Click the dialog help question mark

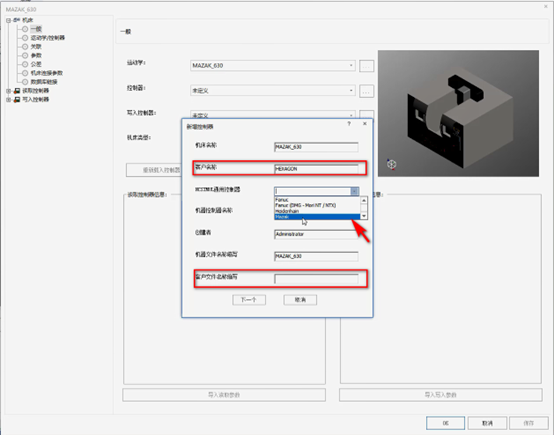click(349, 124)
